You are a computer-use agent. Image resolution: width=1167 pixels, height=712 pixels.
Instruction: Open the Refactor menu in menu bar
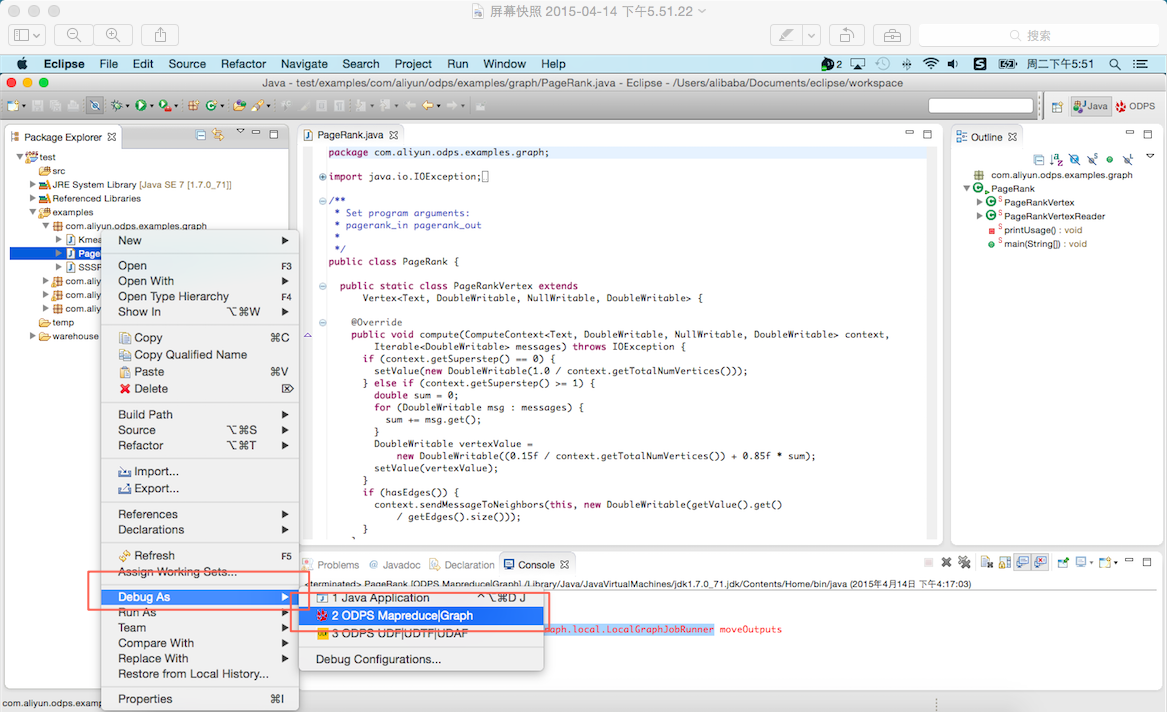point(243,64)
